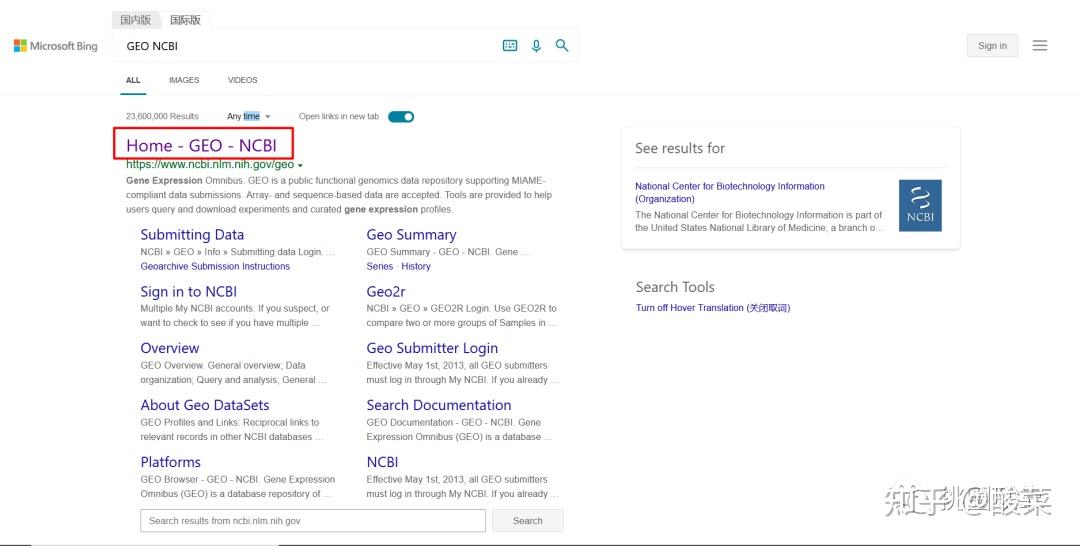Screen dimensions: 1080x546
Task: Open the About Geo DataSets sublink
Action: pyautogui.click(x=205, y=405)
